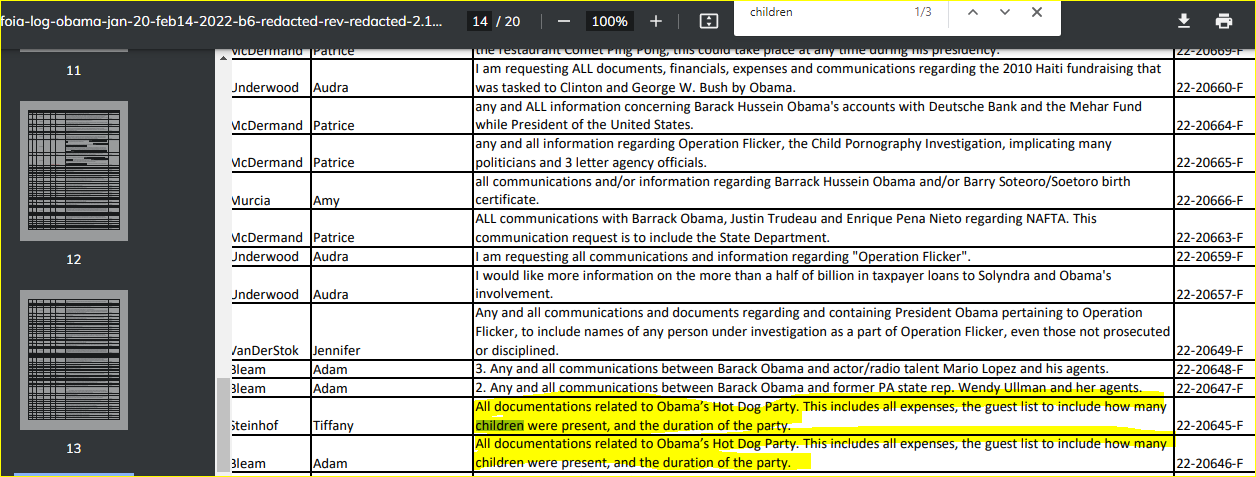1256x477 pixels.
Task: Go to previous search match
Action: tap(972, 12)
